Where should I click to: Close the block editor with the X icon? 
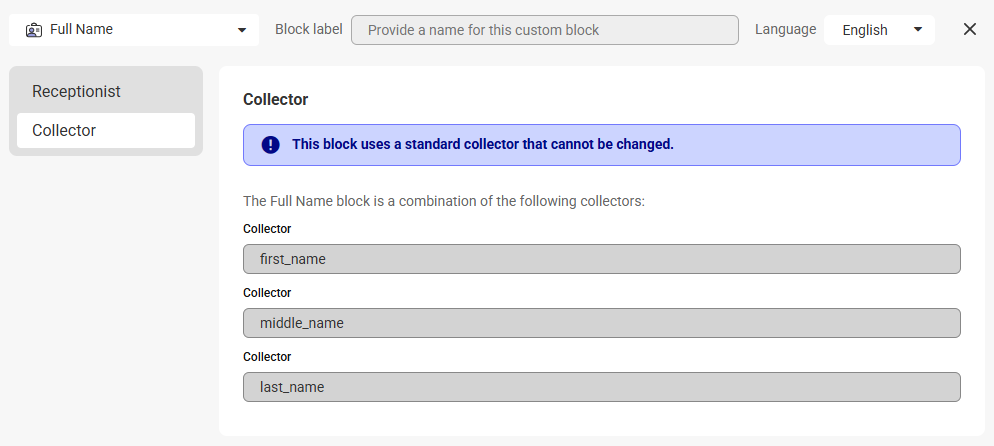tap(969, 29)
